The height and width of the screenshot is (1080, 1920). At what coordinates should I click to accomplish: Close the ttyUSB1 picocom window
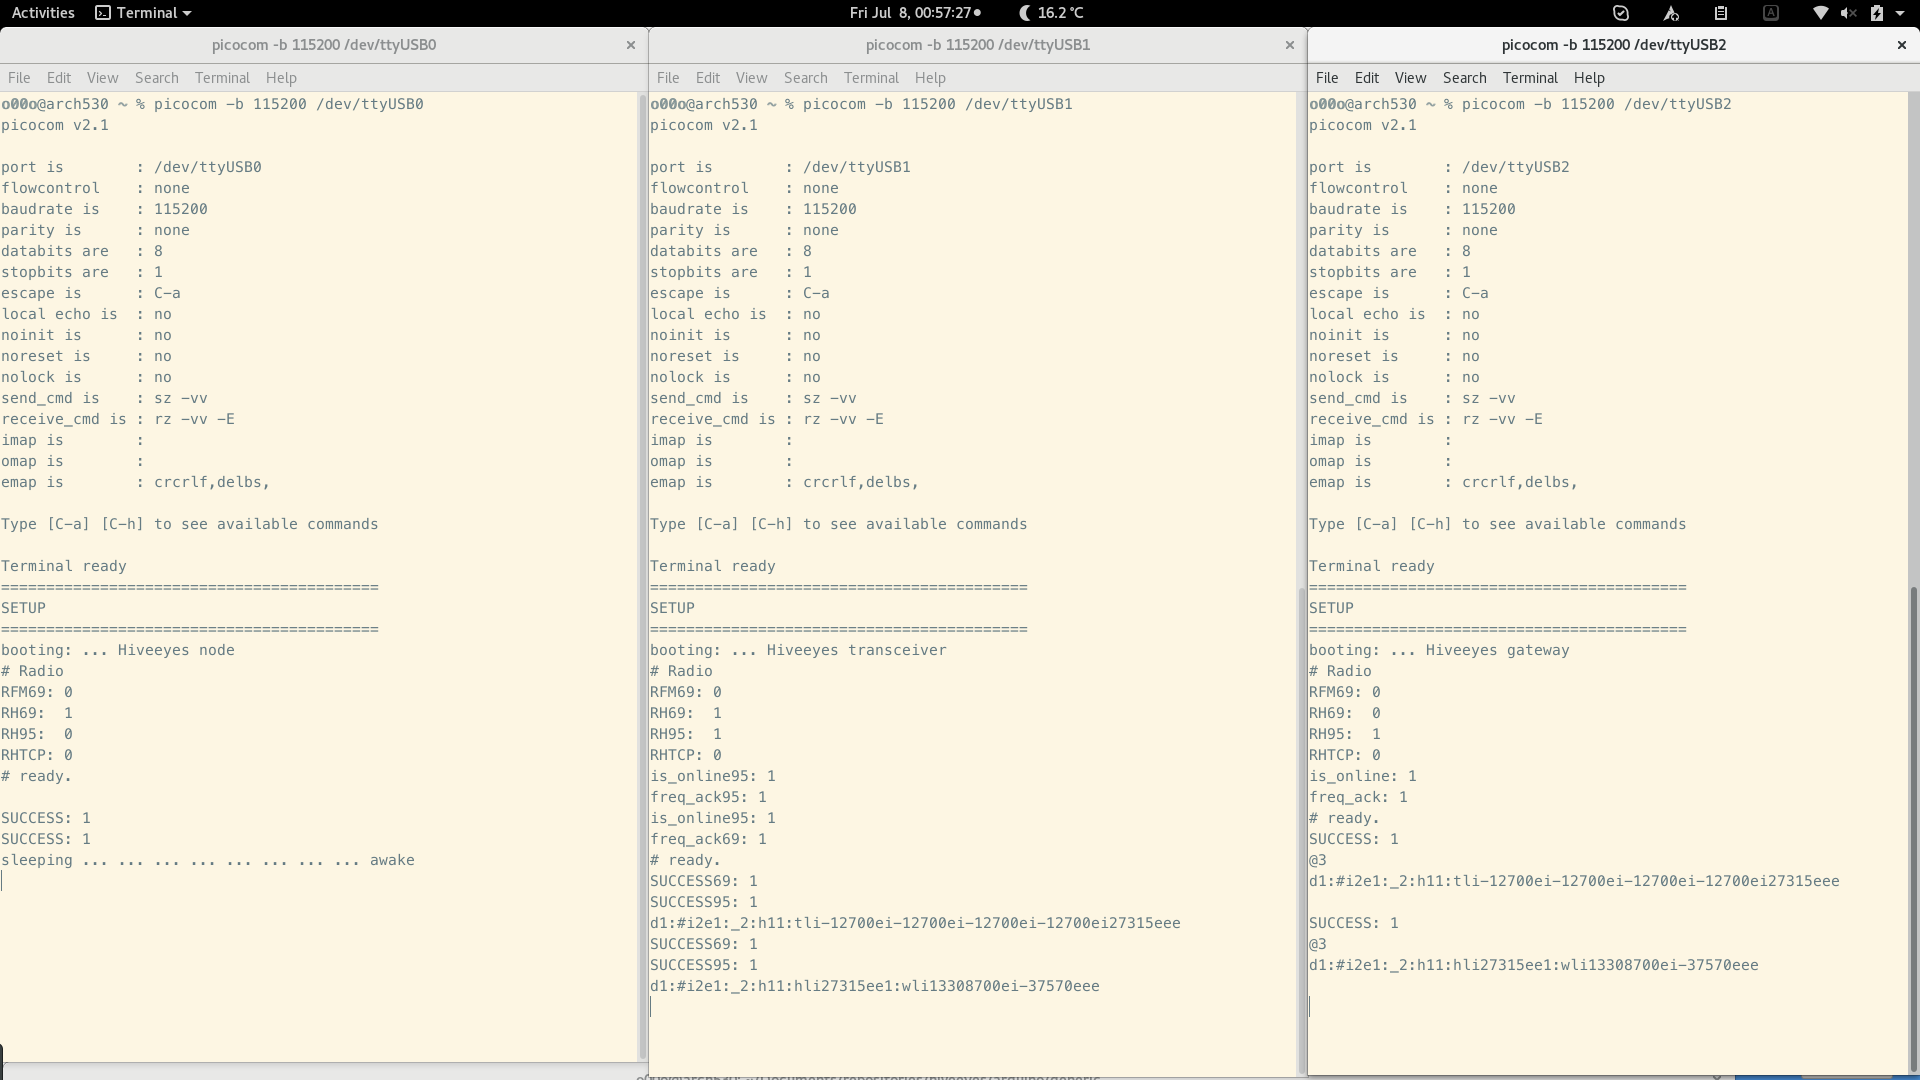(x=1289, y=45)
